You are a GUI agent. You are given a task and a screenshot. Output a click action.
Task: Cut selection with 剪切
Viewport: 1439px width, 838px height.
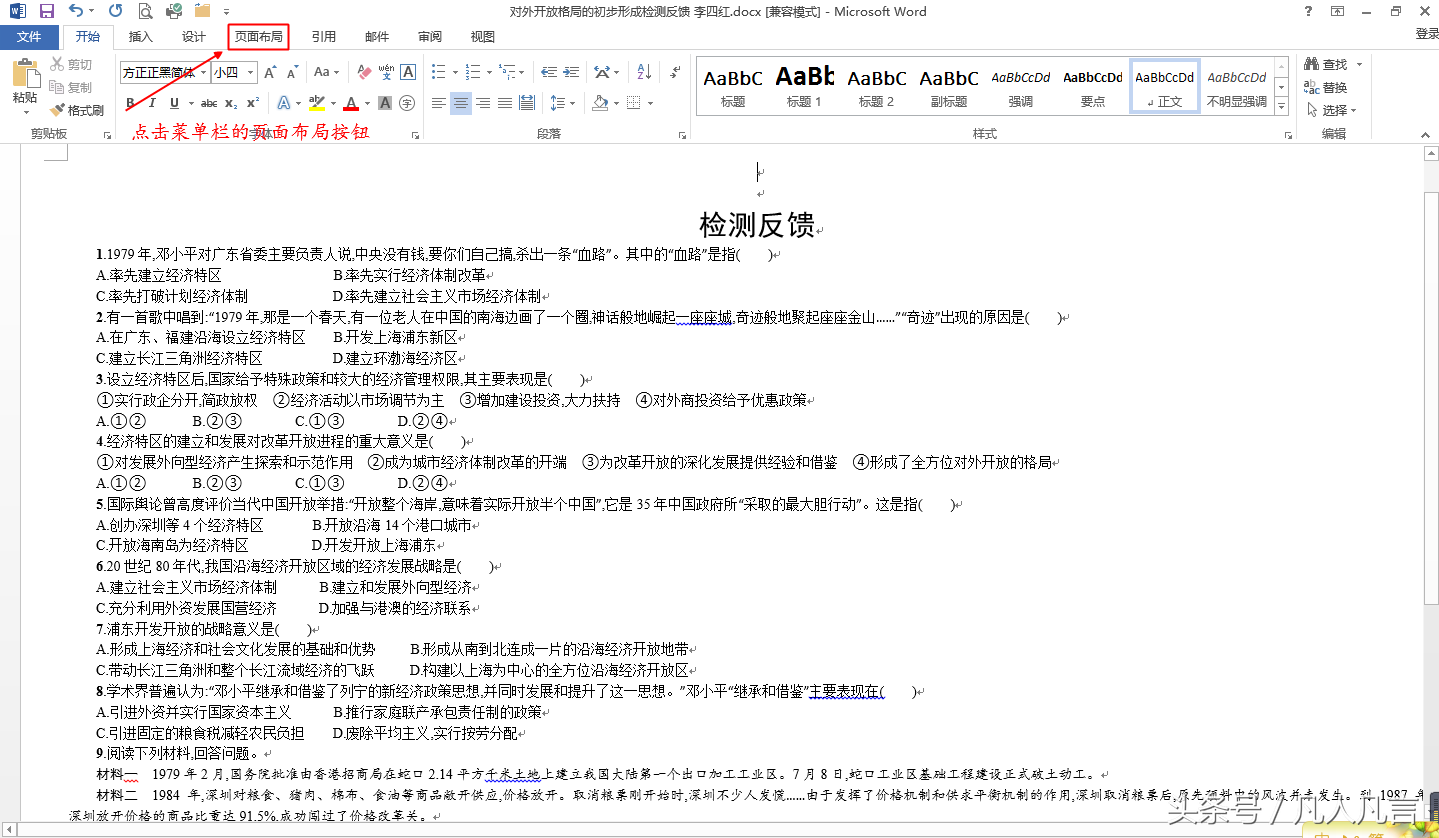pyautogui.click(x=71, y=64)
